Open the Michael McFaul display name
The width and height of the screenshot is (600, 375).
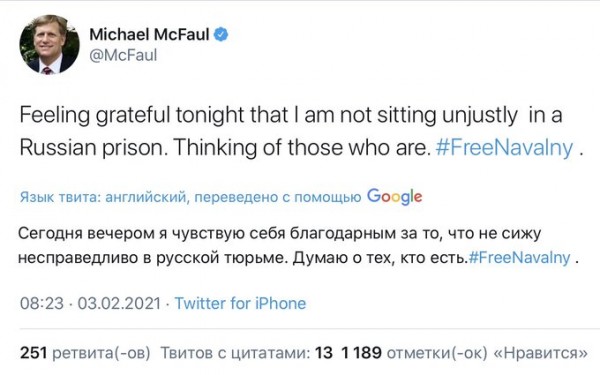[x=149, y=34]
